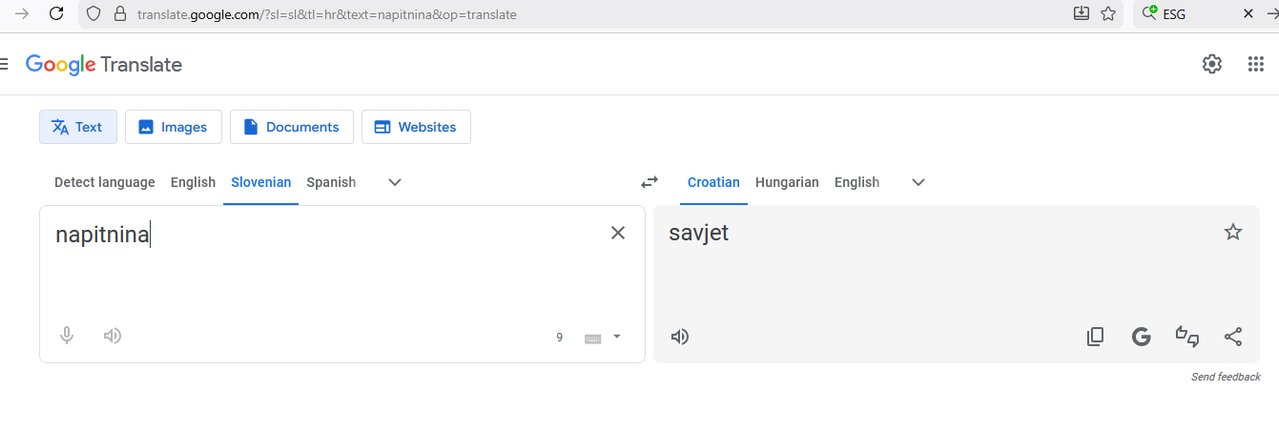Open the virtual keyboard input options arrow

click(x=617, y=336)
